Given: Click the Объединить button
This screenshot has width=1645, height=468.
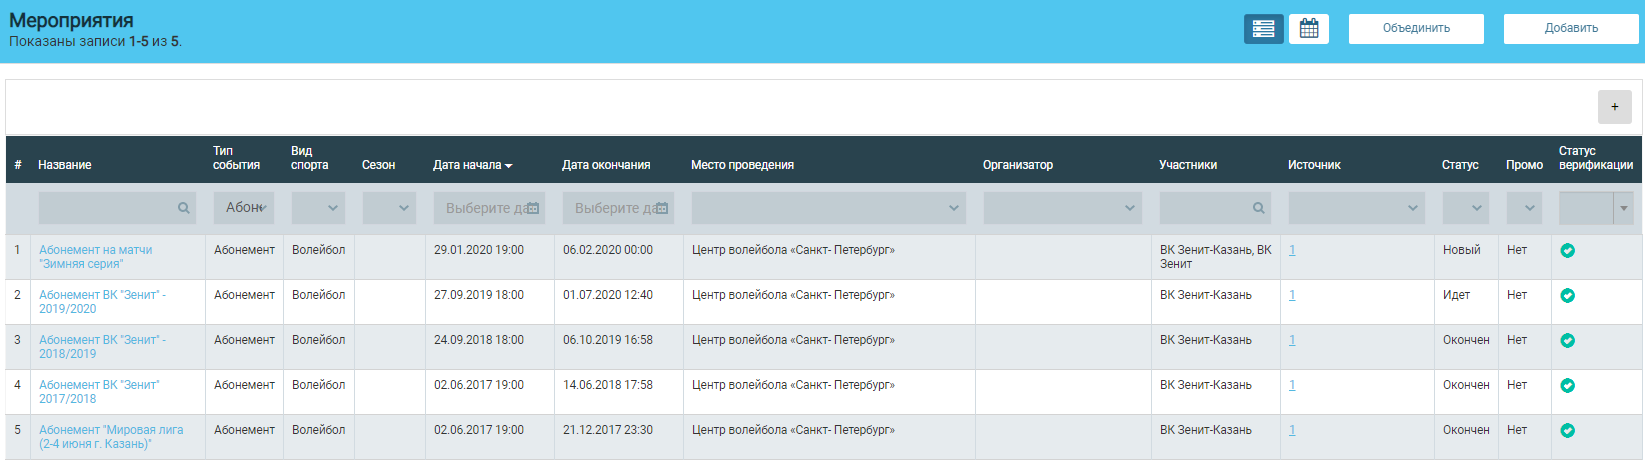Looking at the screenshot, I should (1416, 29).
